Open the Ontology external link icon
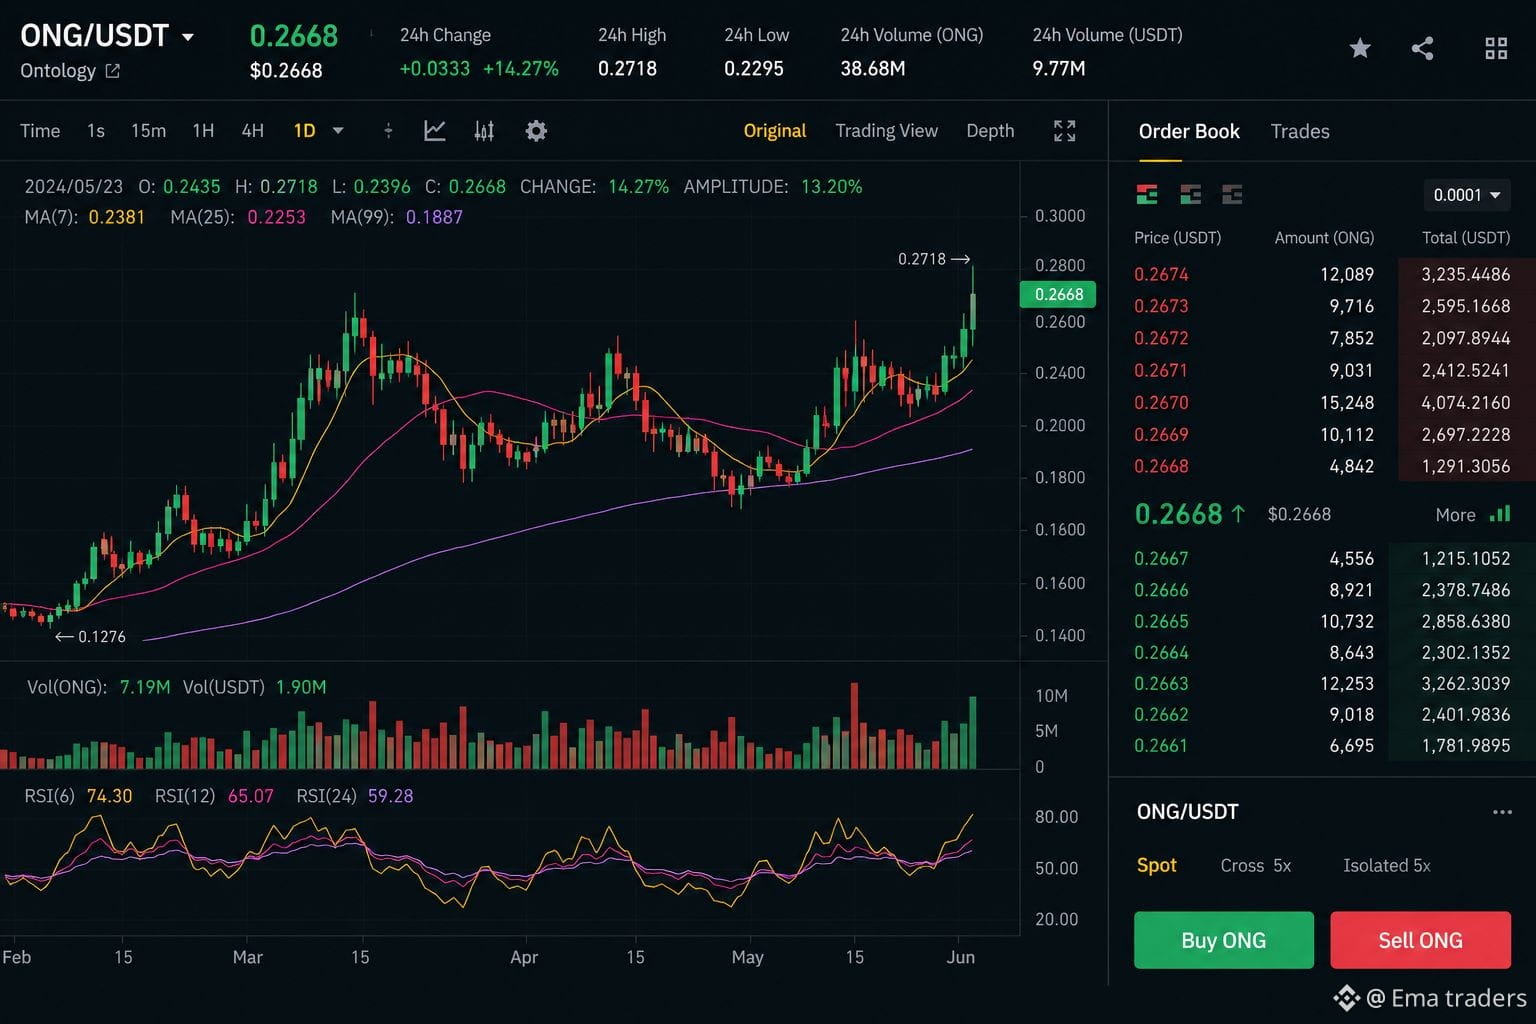The width and height of the screenshot is (1536, 1024). coord(112,71)
